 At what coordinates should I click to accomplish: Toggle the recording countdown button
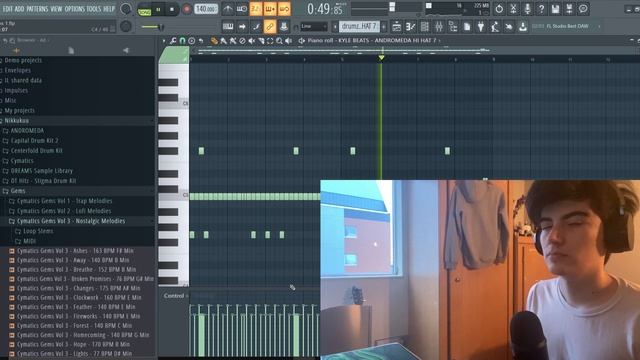[x=256, y=9]
